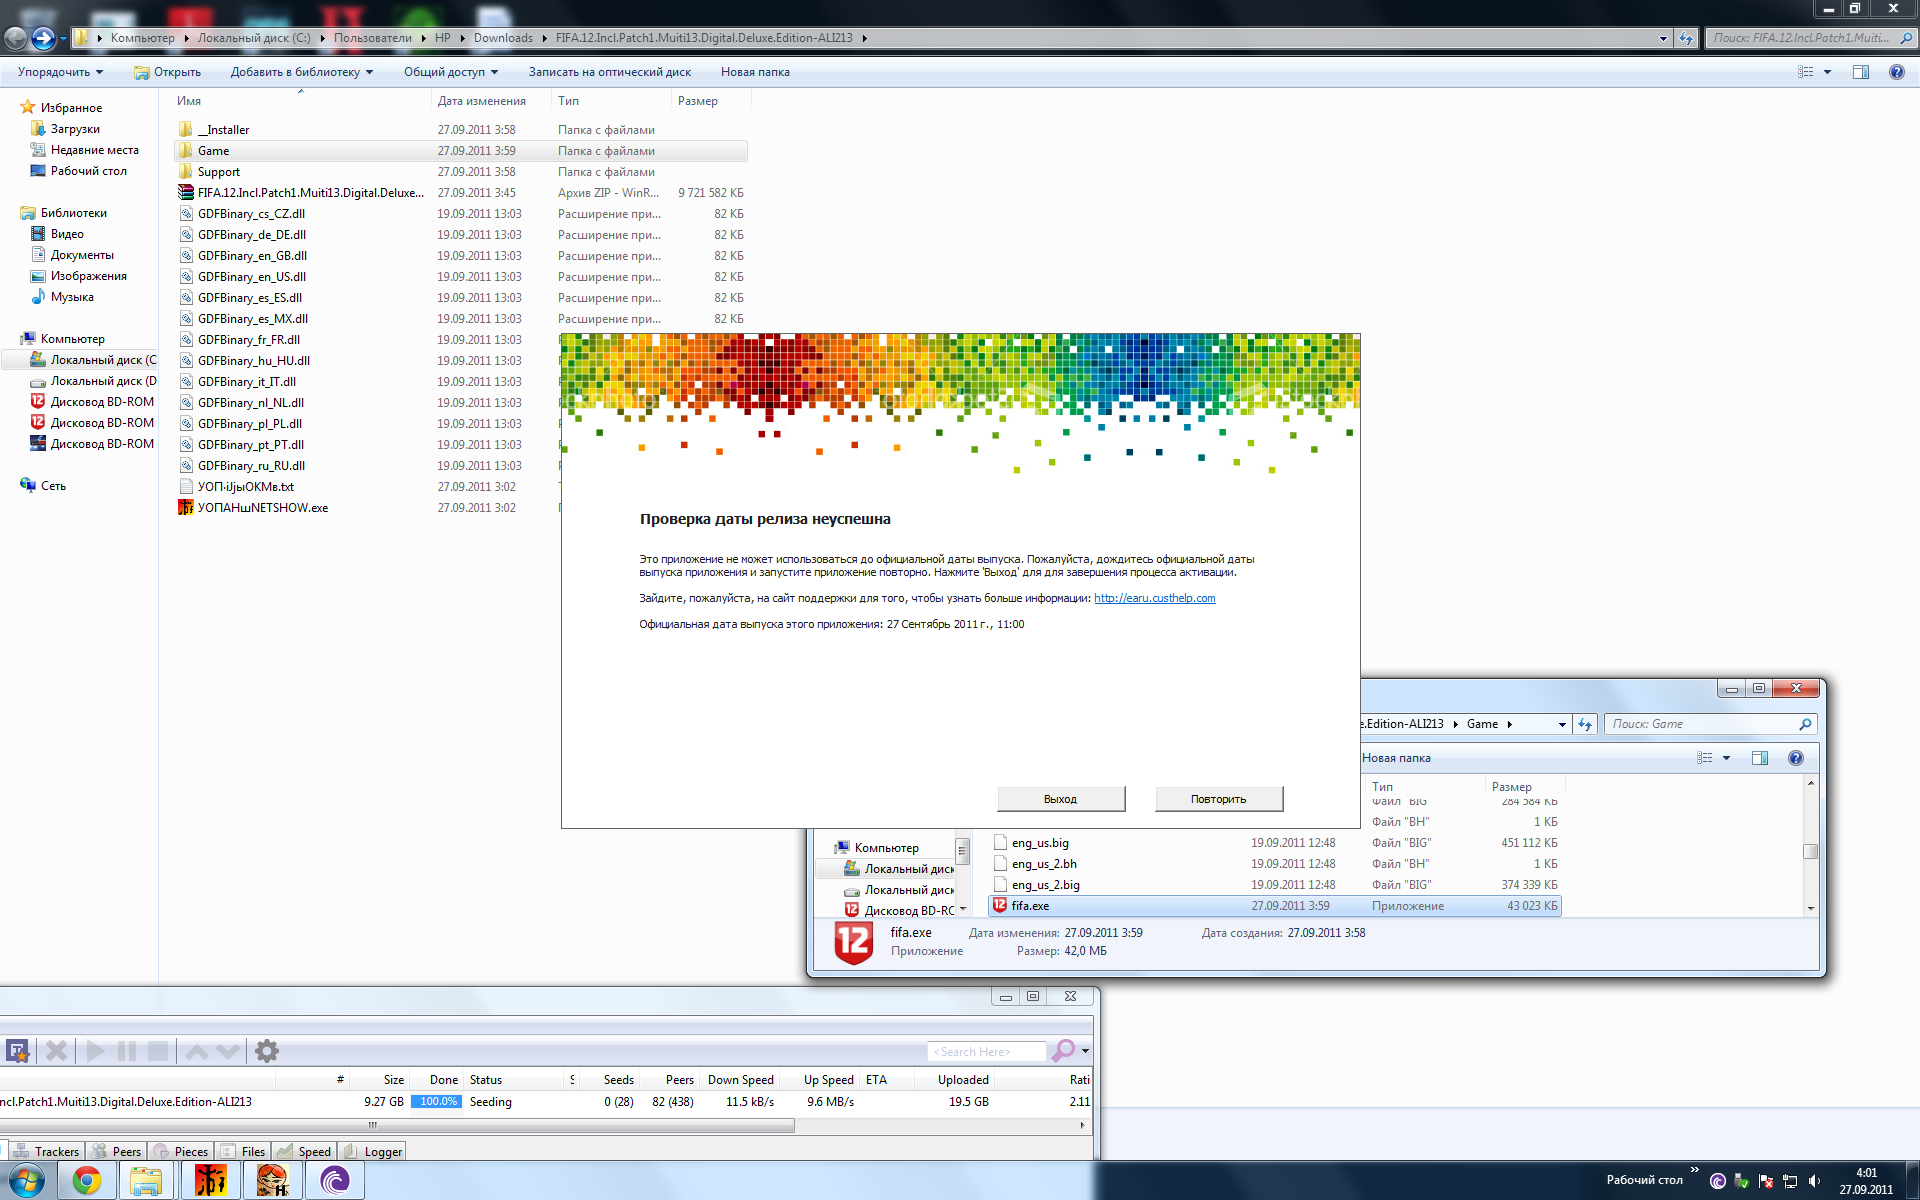Click the torrent search magnifier icon

pyautogui.click(x=1063, y=1050)
